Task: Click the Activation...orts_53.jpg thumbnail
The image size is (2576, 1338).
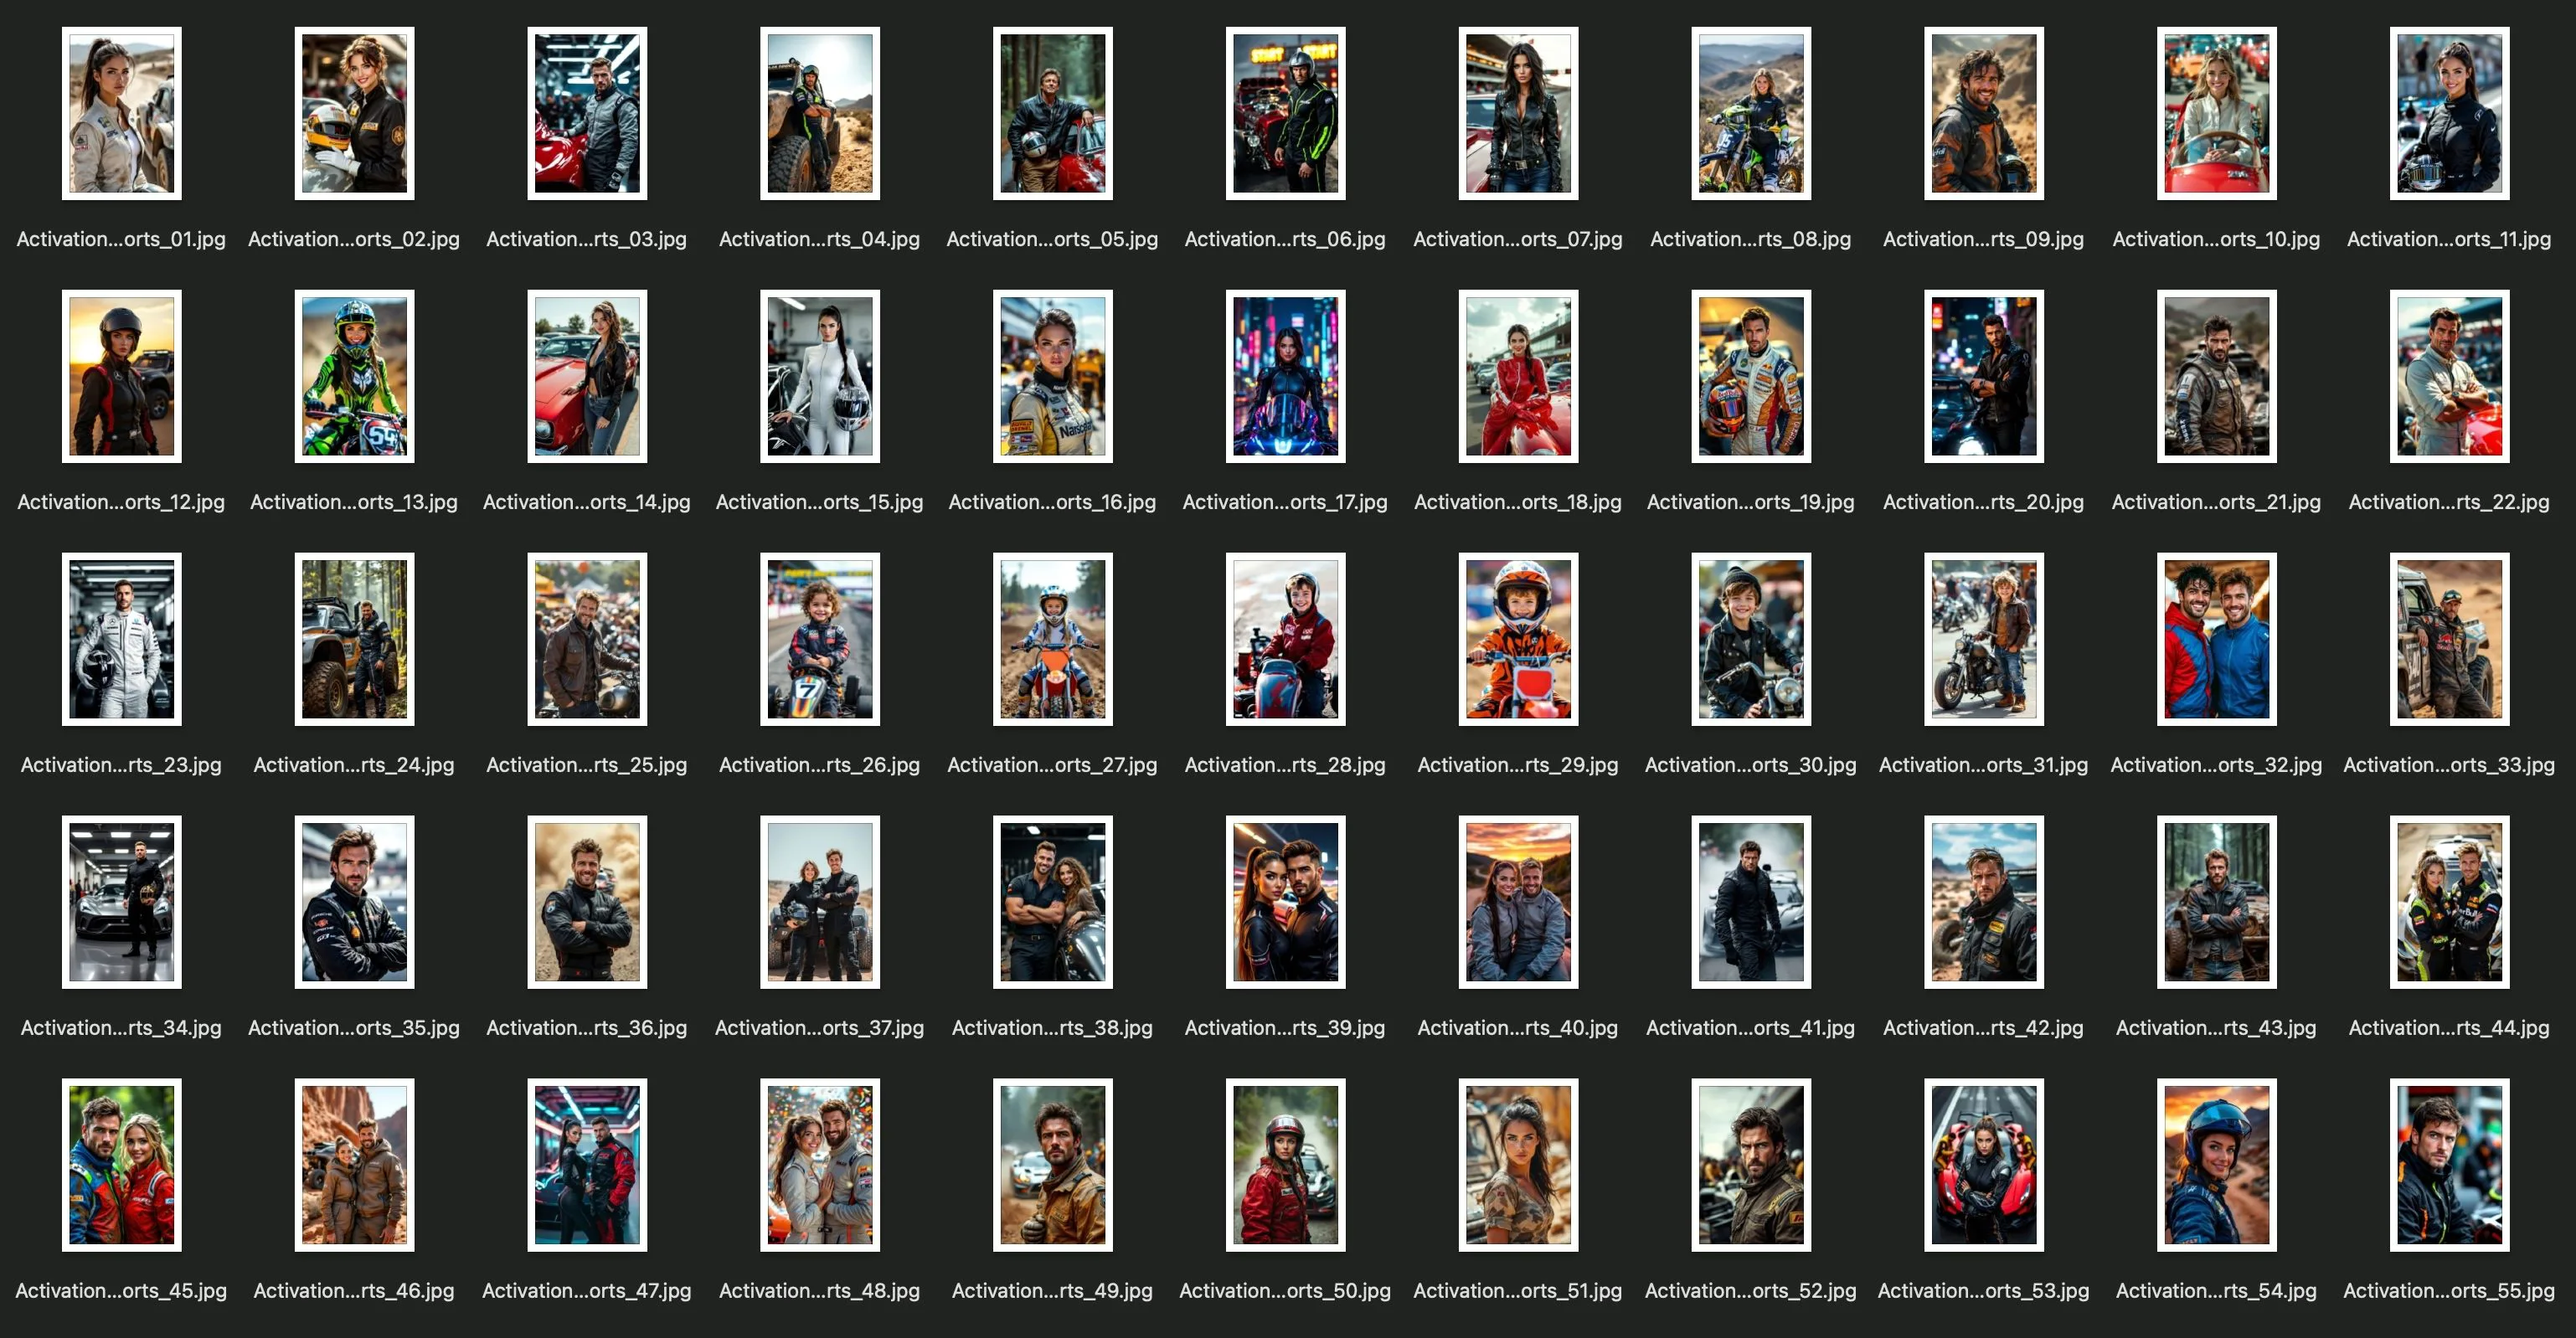Action: (x=1983, y=1165)
